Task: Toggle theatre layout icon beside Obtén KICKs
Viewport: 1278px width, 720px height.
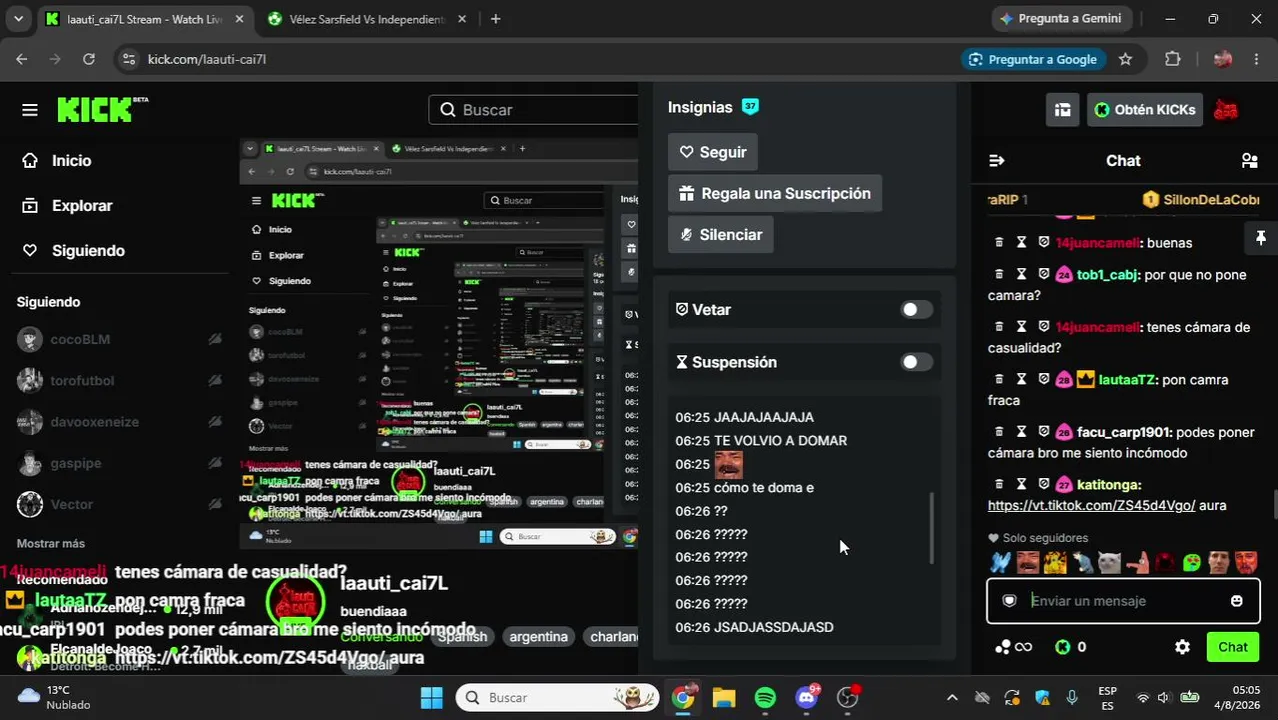Action: pyautogui.click(x=1062, y=110)
